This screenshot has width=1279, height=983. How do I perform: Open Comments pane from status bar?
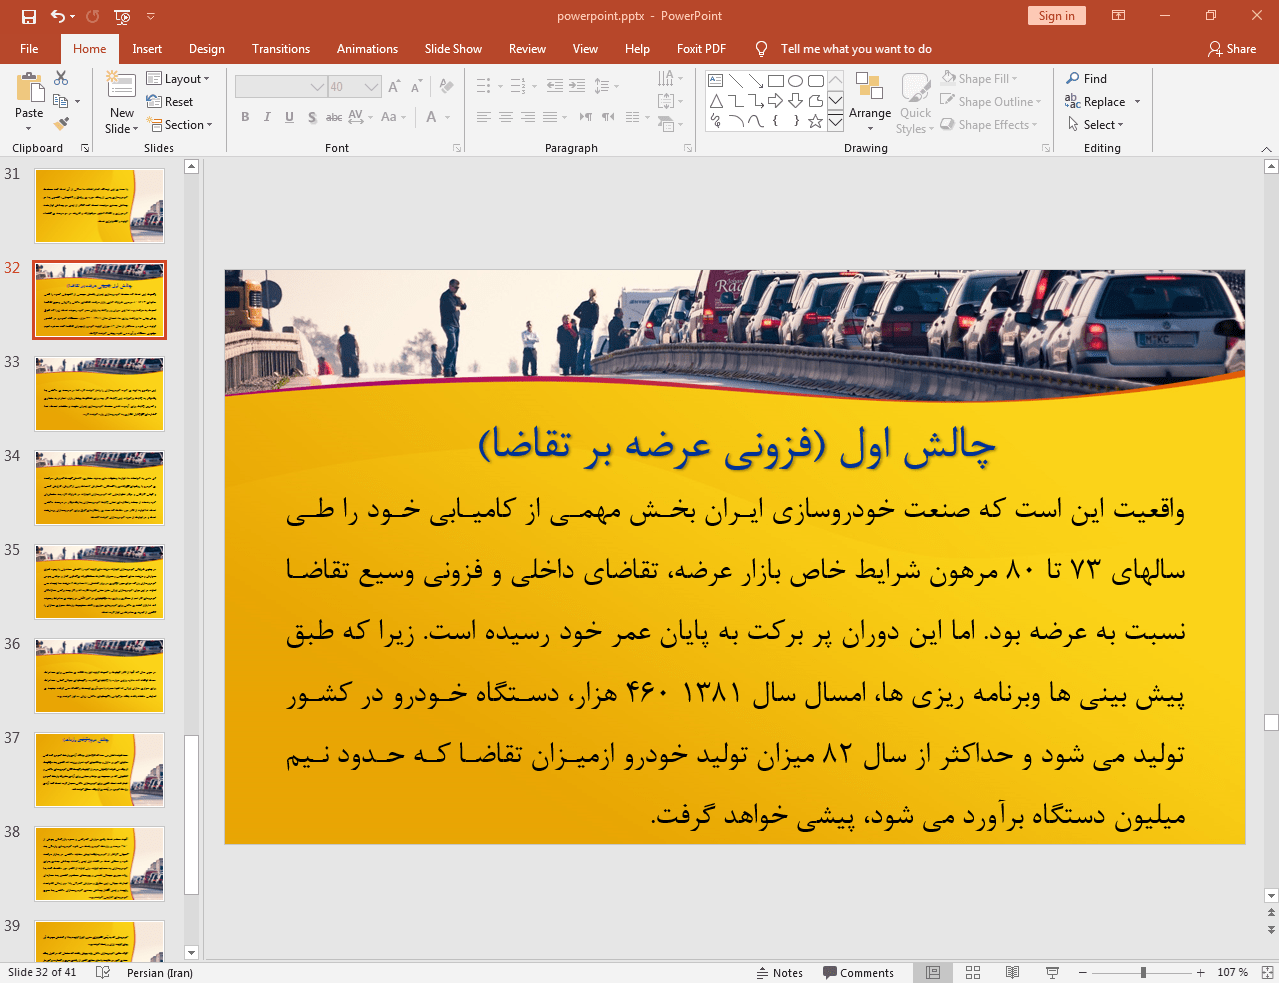858,972
